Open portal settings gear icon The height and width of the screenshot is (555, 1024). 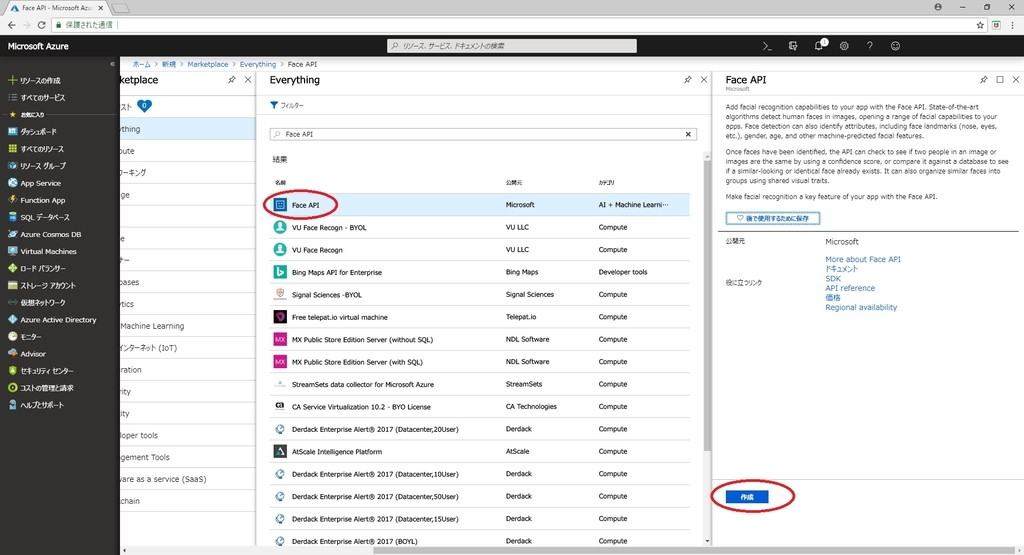coord(844,46)
